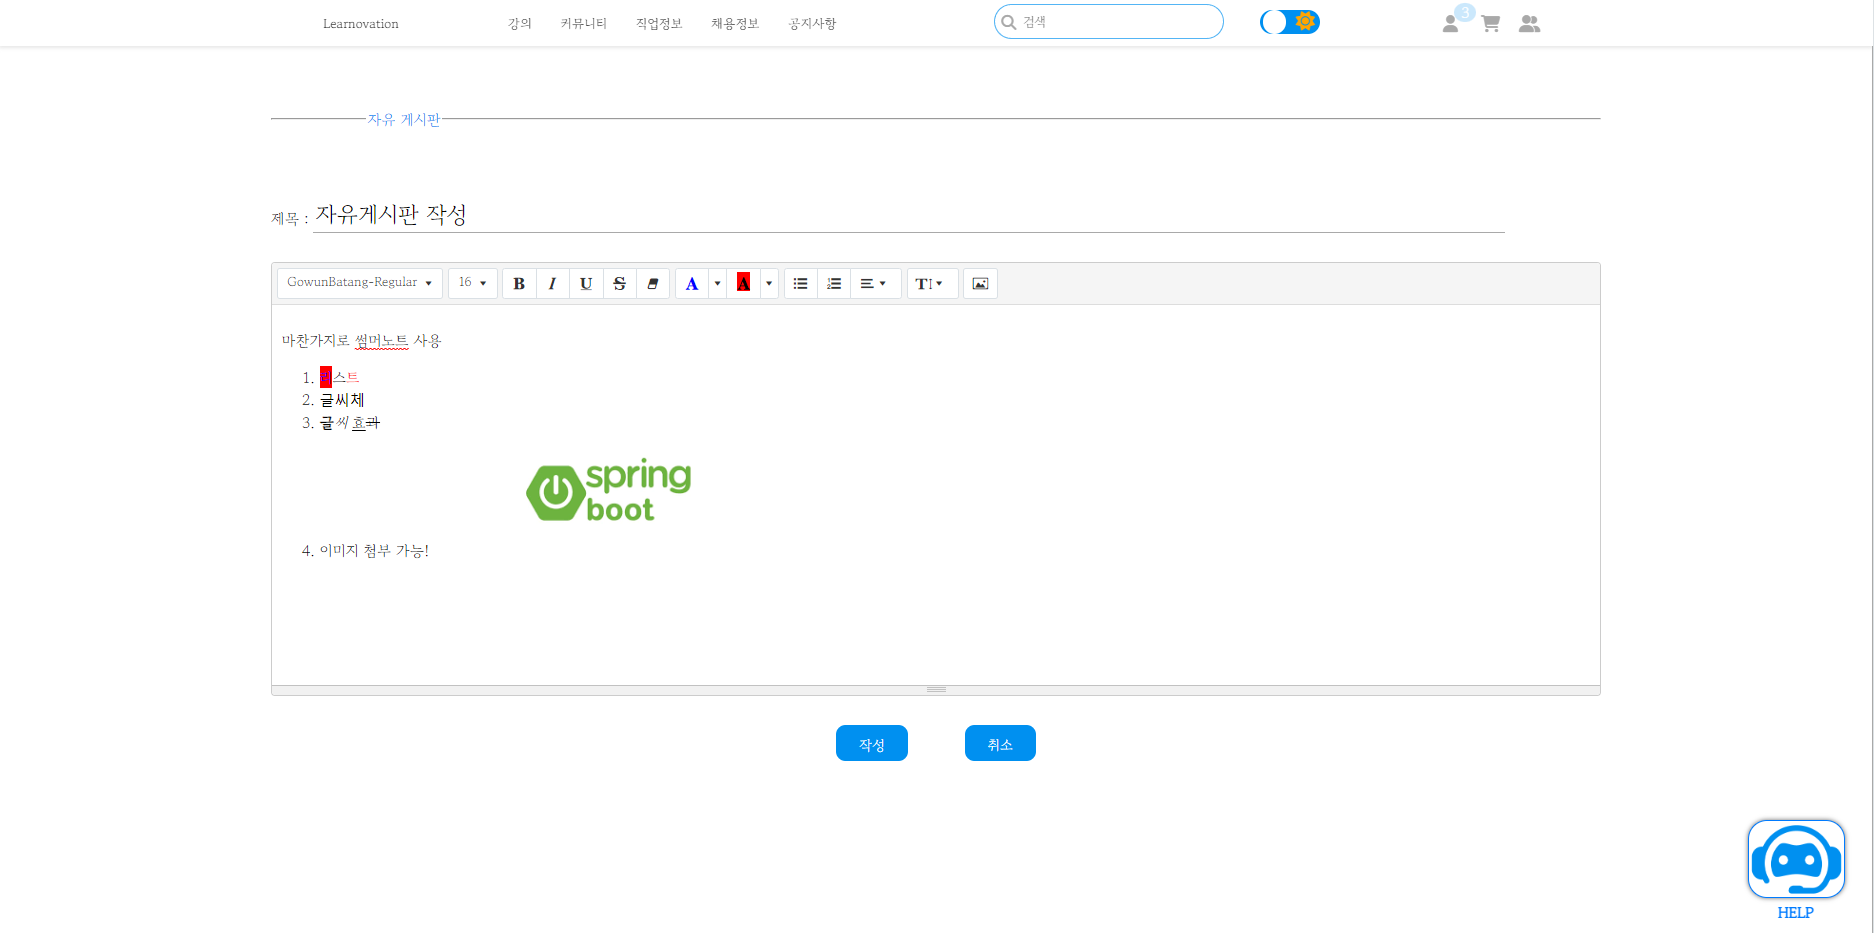This screenshot has height=933, width=1875.
Task: Toggle the light/dark mode switch
Action: tap(1289, 21)
